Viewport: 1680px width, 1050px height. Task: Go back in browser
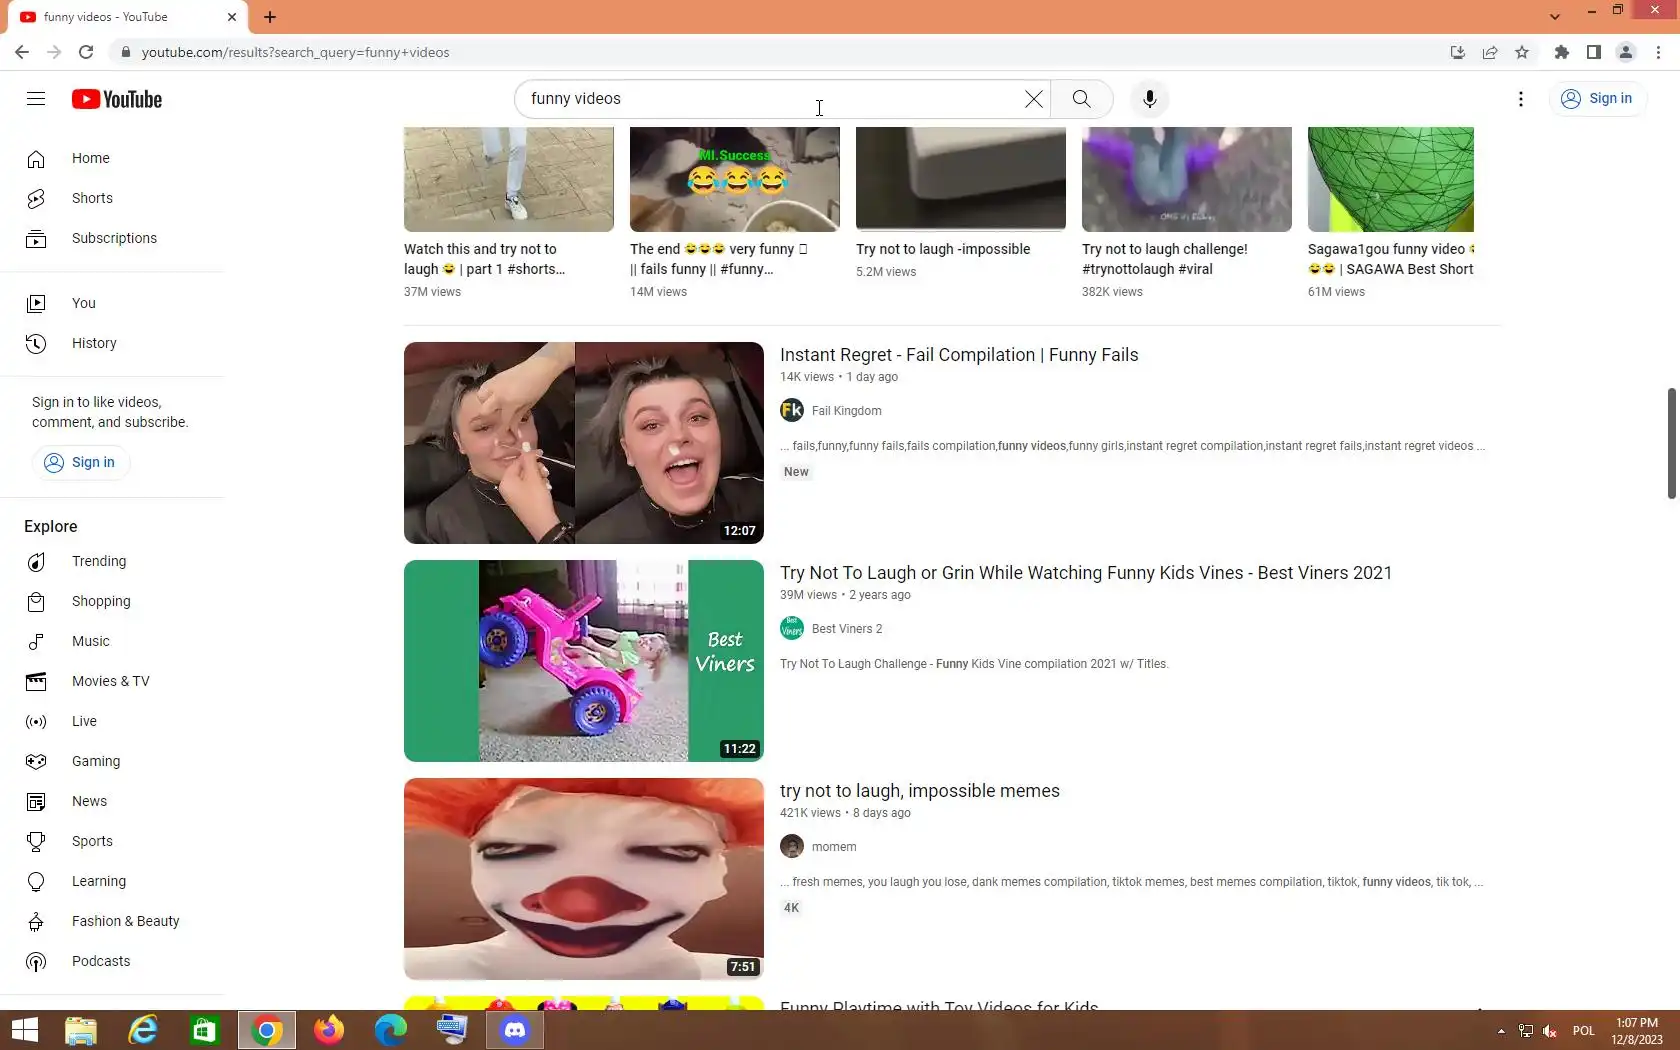pyautogui.click(x=22, y=52)
